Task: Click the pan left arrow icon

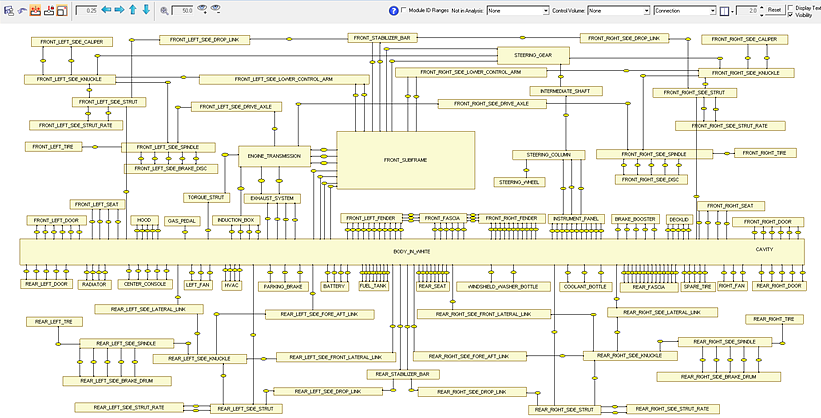Action: click(105, 10)
